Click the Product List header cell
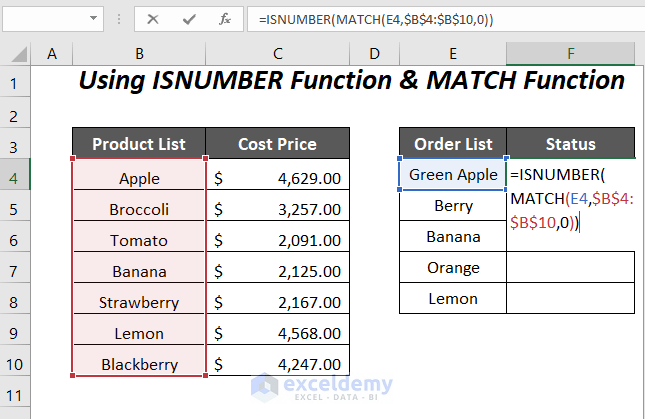645x419 pixels. pyautogui.click(x=139, y=144)
